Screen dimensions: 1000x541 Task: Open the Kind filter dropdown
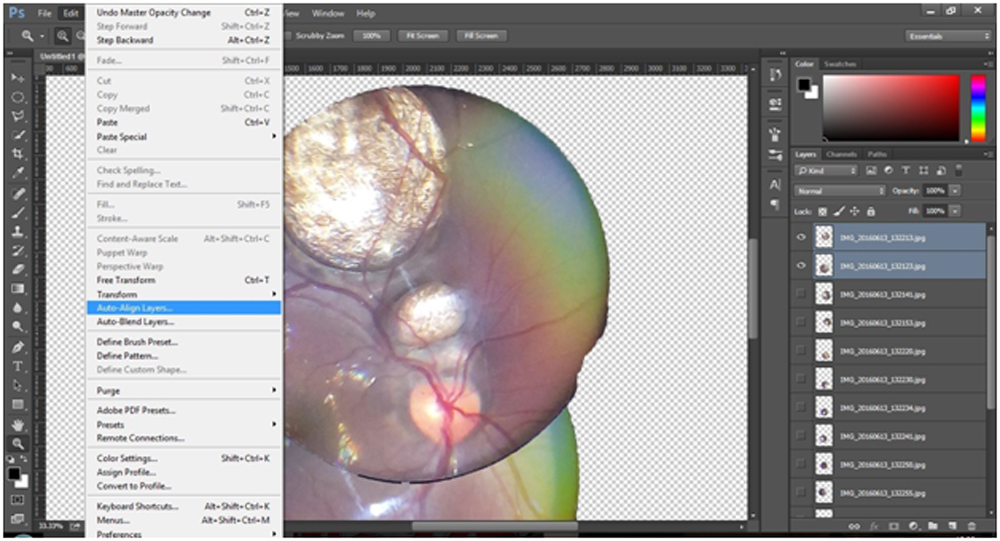pos(827,170)
